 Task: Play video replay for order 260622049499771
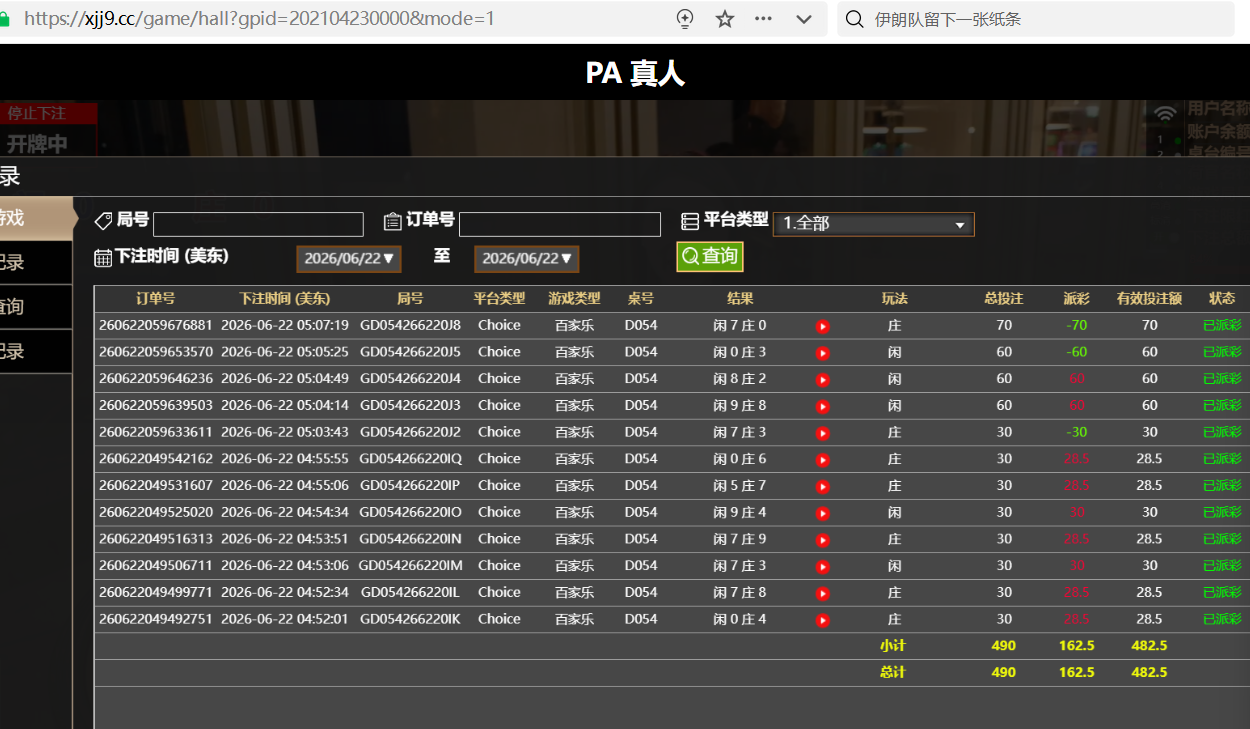pyautogui.click(x=822, y=593)
